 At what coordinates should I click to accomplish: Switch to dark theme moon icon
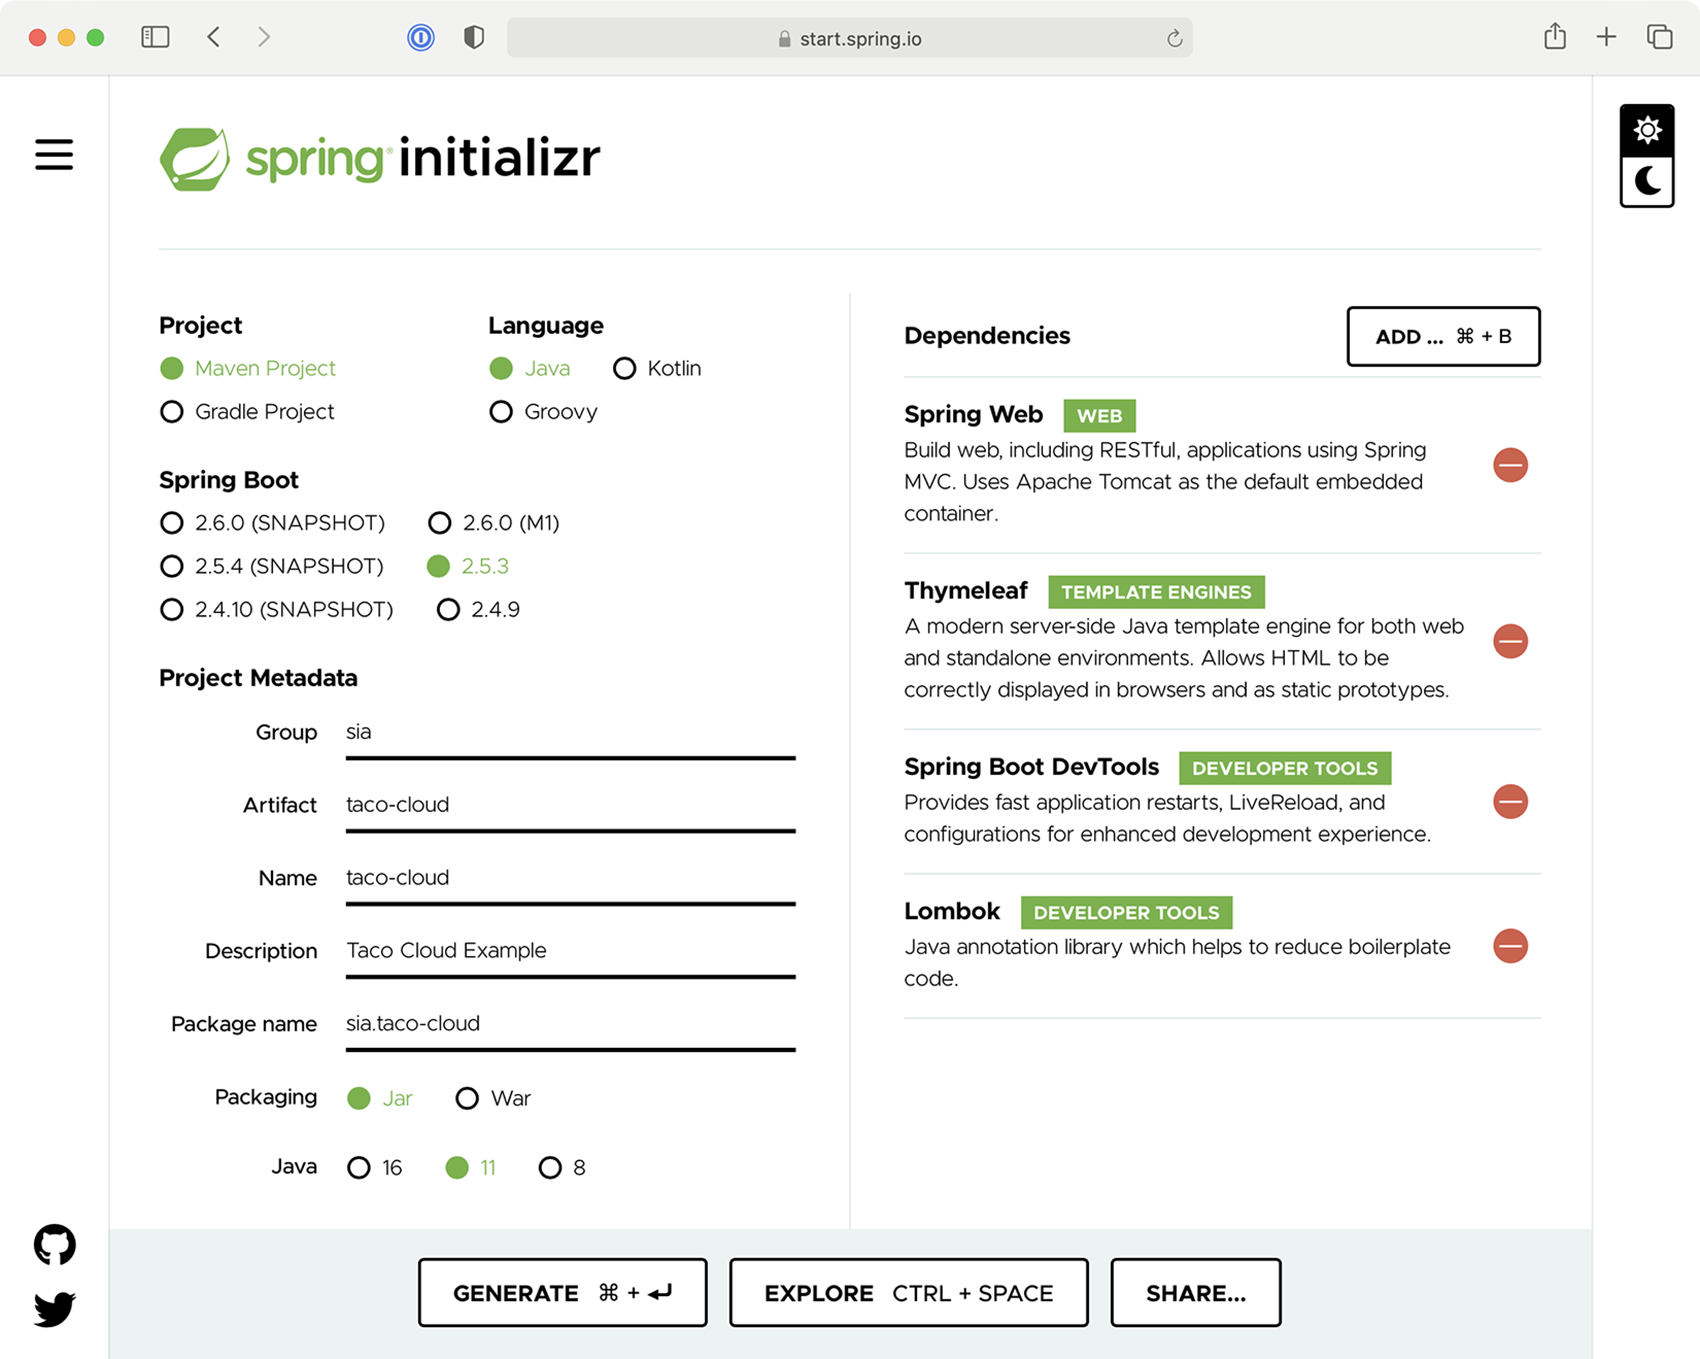(1647, 181)
